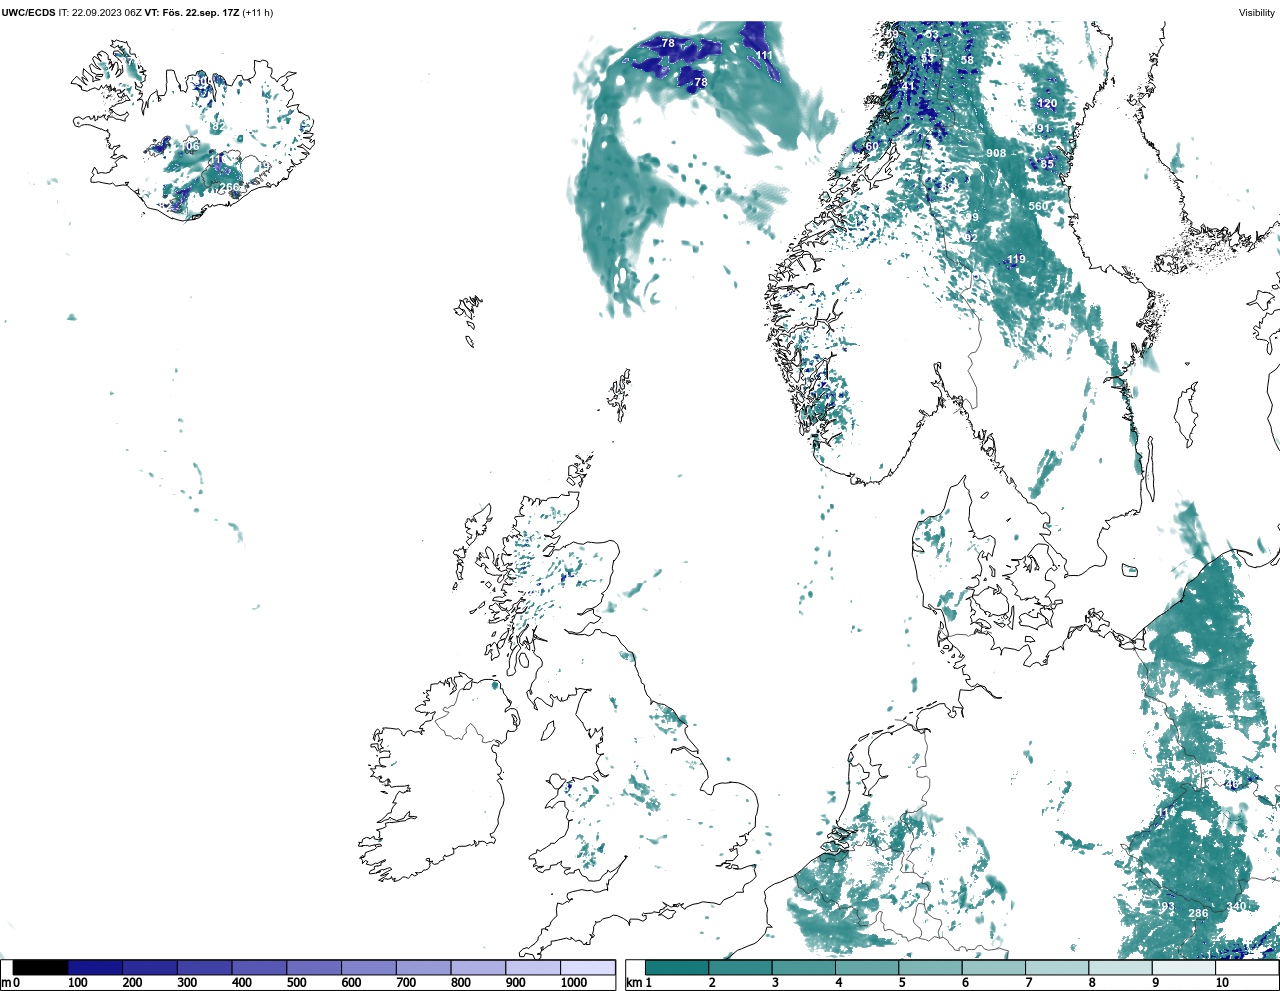Select the 4–5 km legend swatch

point(867,967)
